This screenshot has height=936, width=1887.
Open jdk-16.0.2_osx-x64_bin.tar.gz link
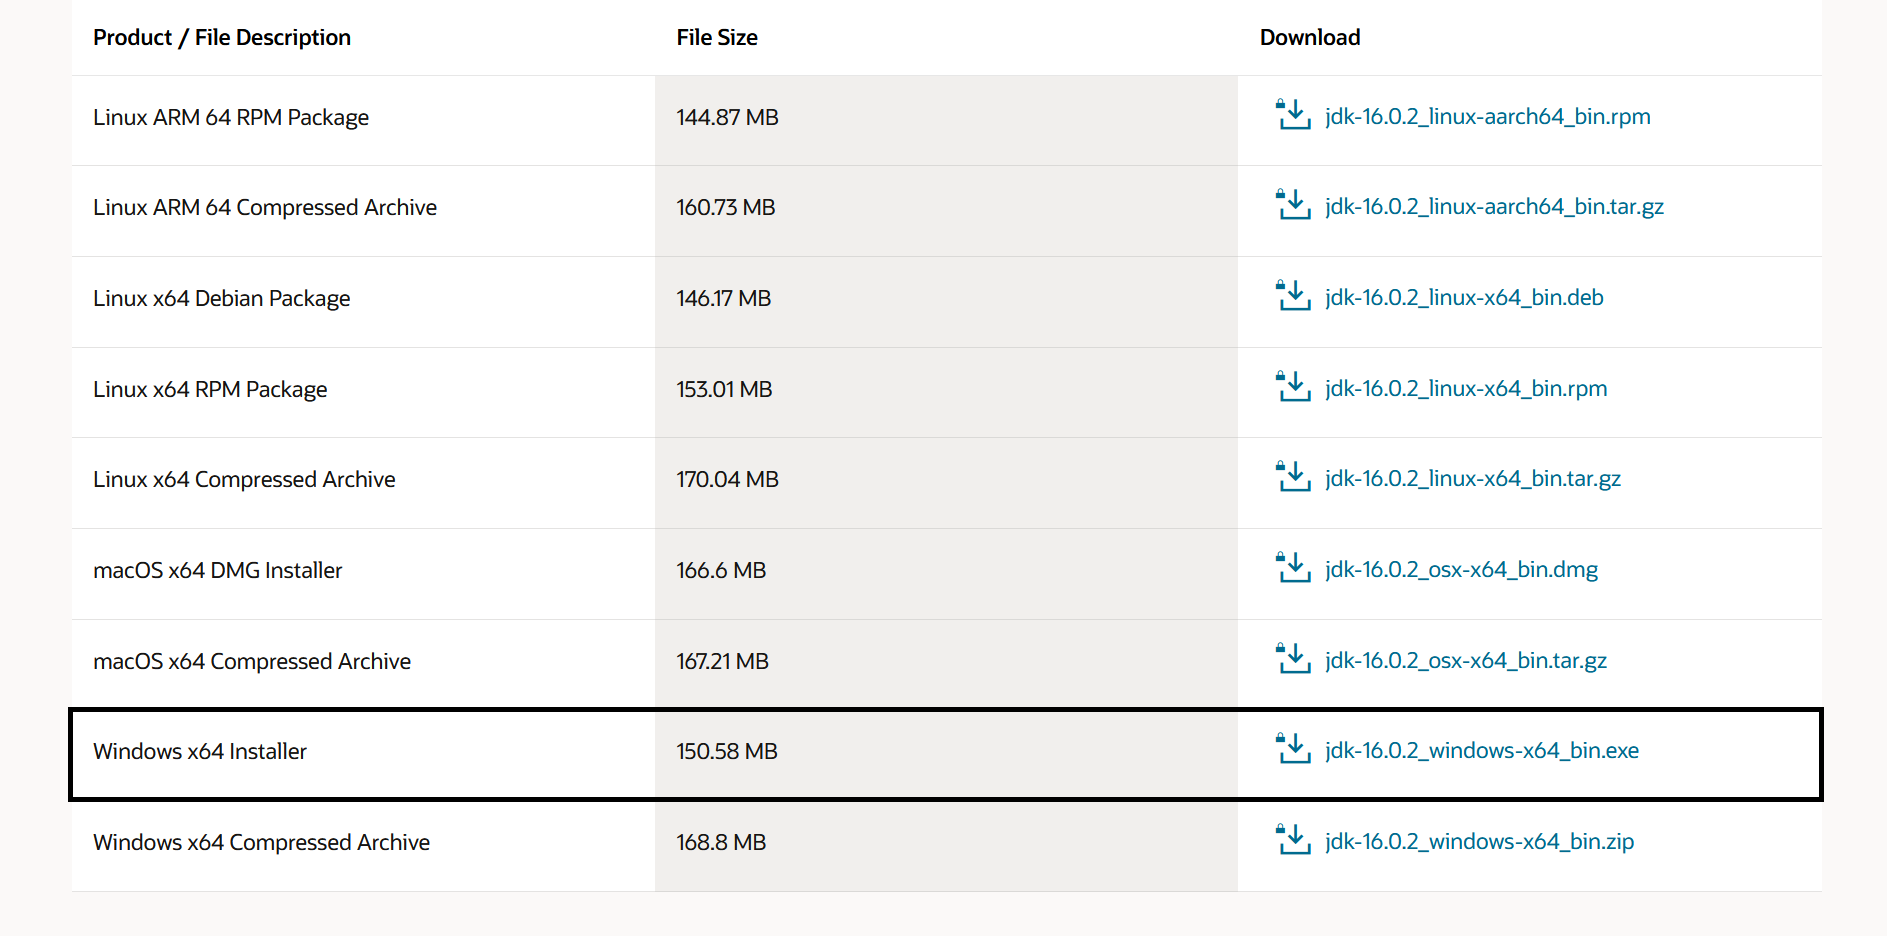pyautogui.click(x=1466, y=661)
